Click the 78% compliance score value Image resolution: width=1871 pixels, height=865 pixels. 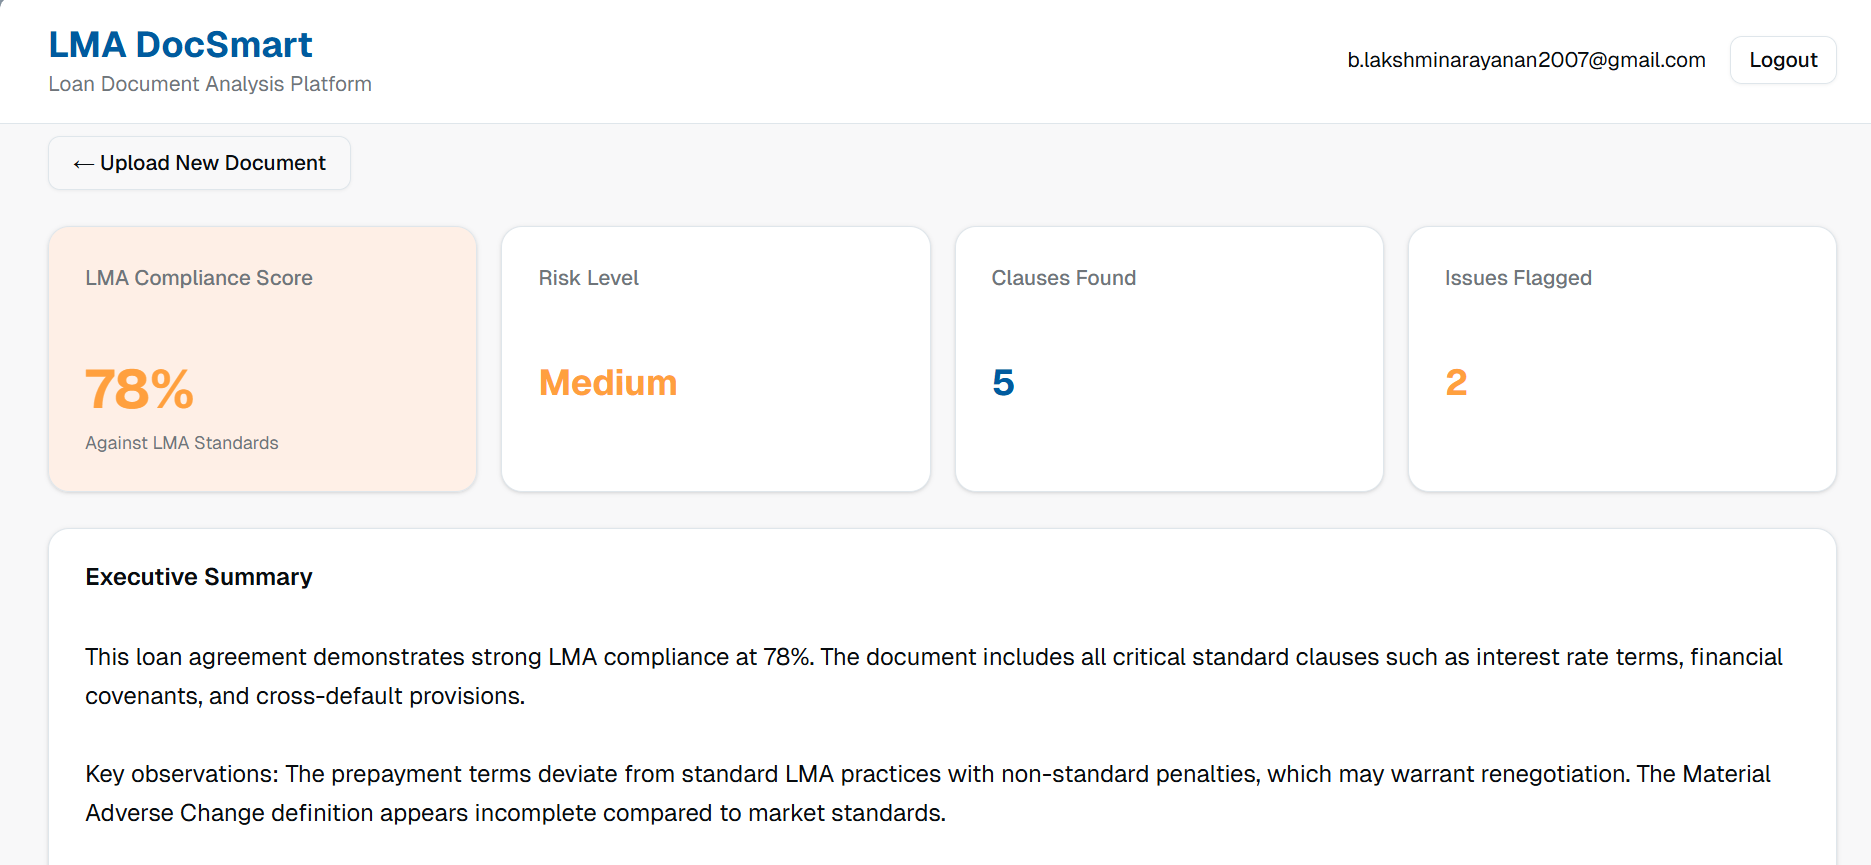pyautogui.click(x=139, y=389)
